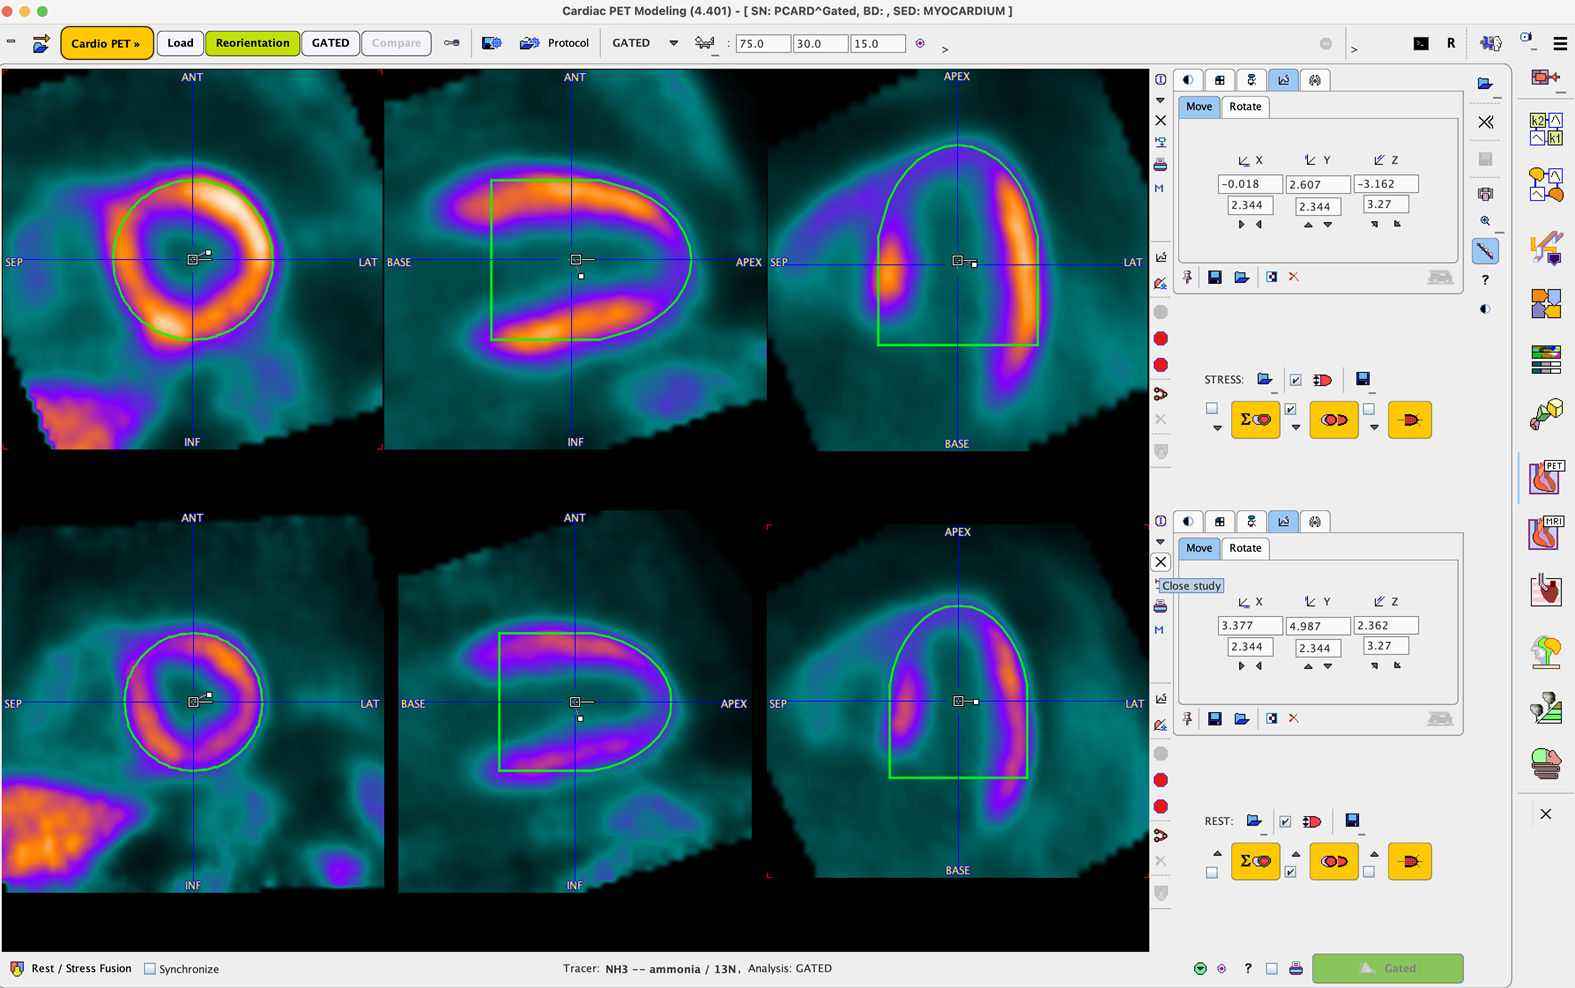Launch Cardiac MRI tool icon in sidebar
Viewport: 1575px width, 988px height.
click(x=1546, y=533)
